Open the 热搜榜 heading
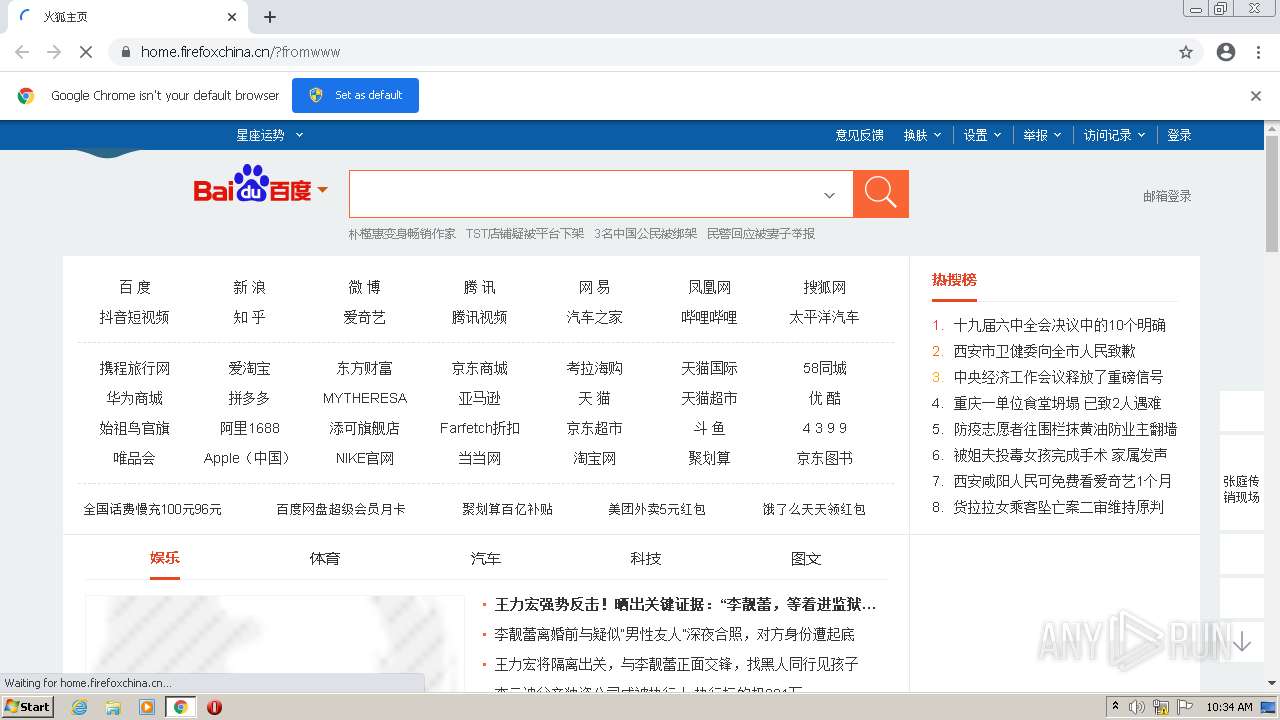The height and width of the screenshot is (720, 1280). (x=954, y=280)
